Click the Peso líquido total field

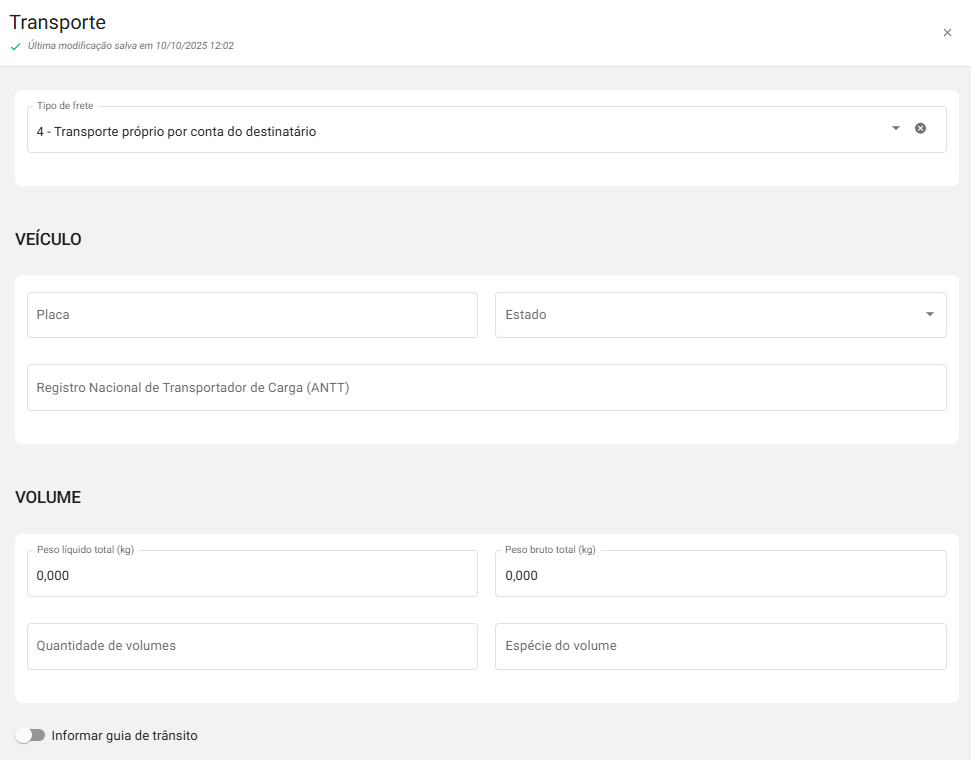252,575
